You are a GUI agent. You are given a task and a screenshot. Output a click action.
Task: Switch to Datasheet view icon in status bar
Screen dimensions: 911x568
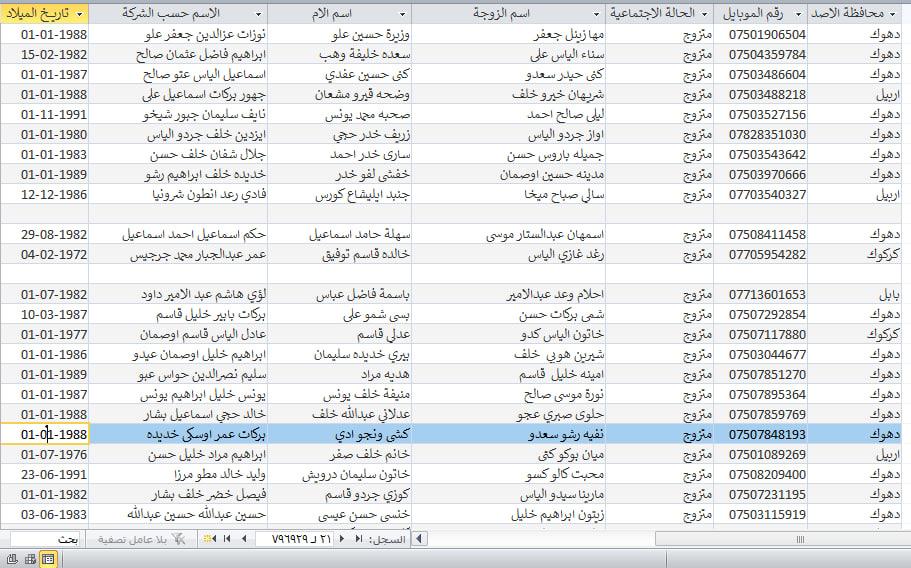[47, 559]
